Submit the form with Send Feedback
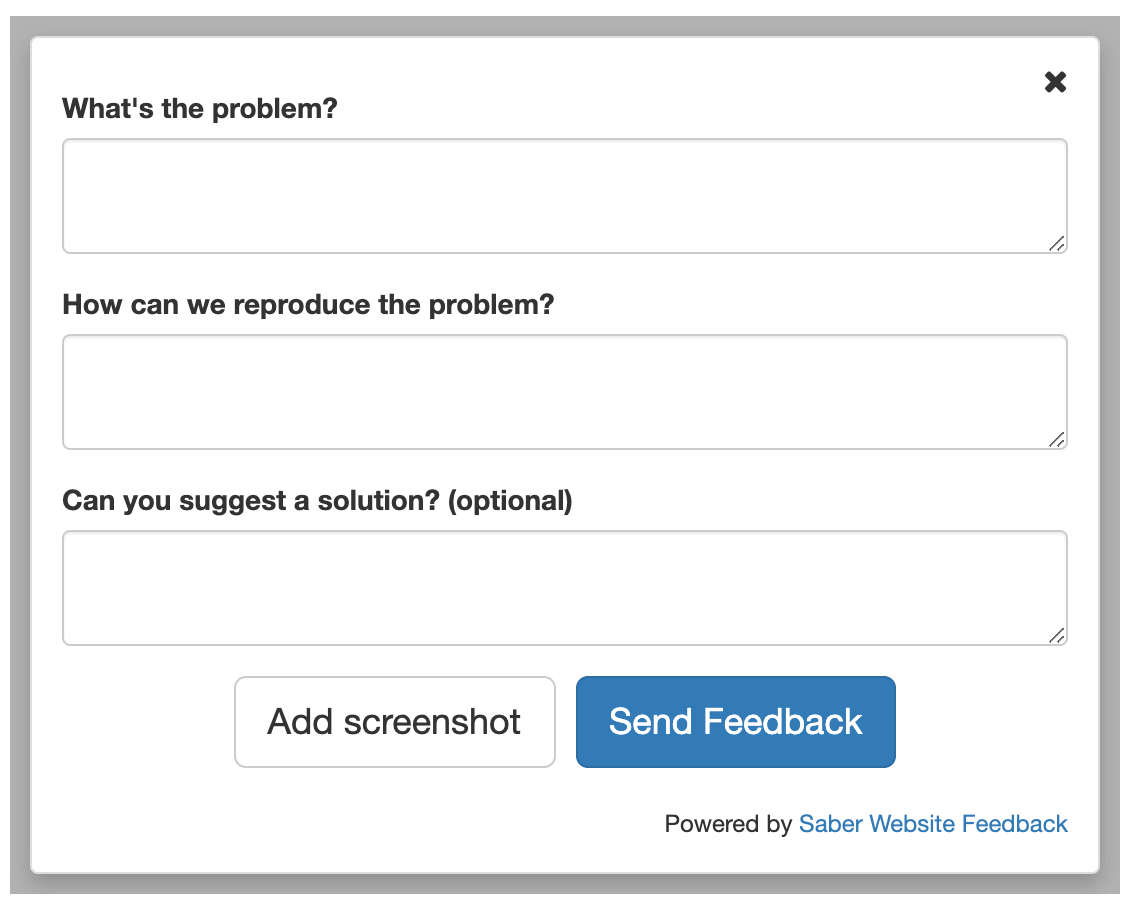1140x906 pixels. 735,722
